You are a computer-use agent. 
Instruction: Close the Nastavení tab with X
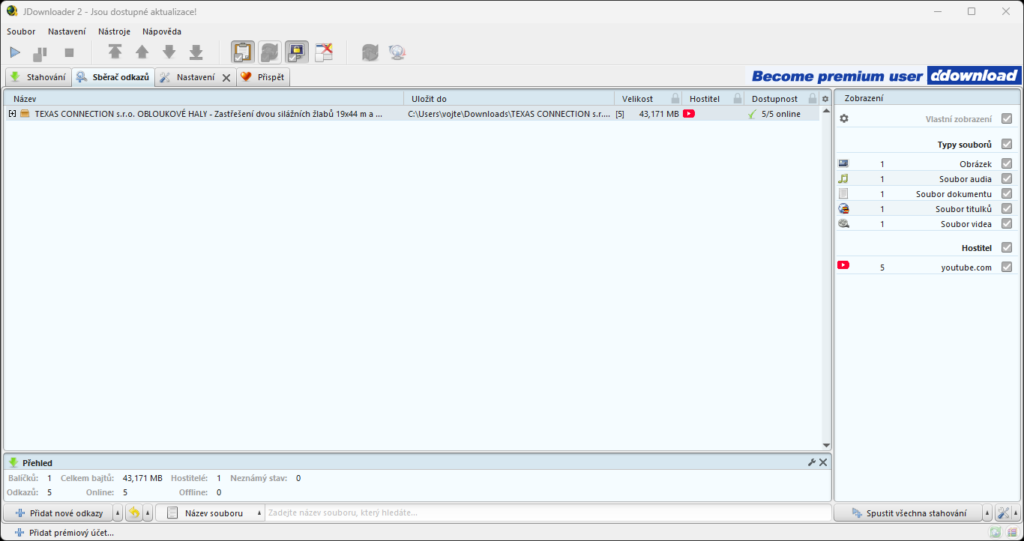click(x=226, y=77)
